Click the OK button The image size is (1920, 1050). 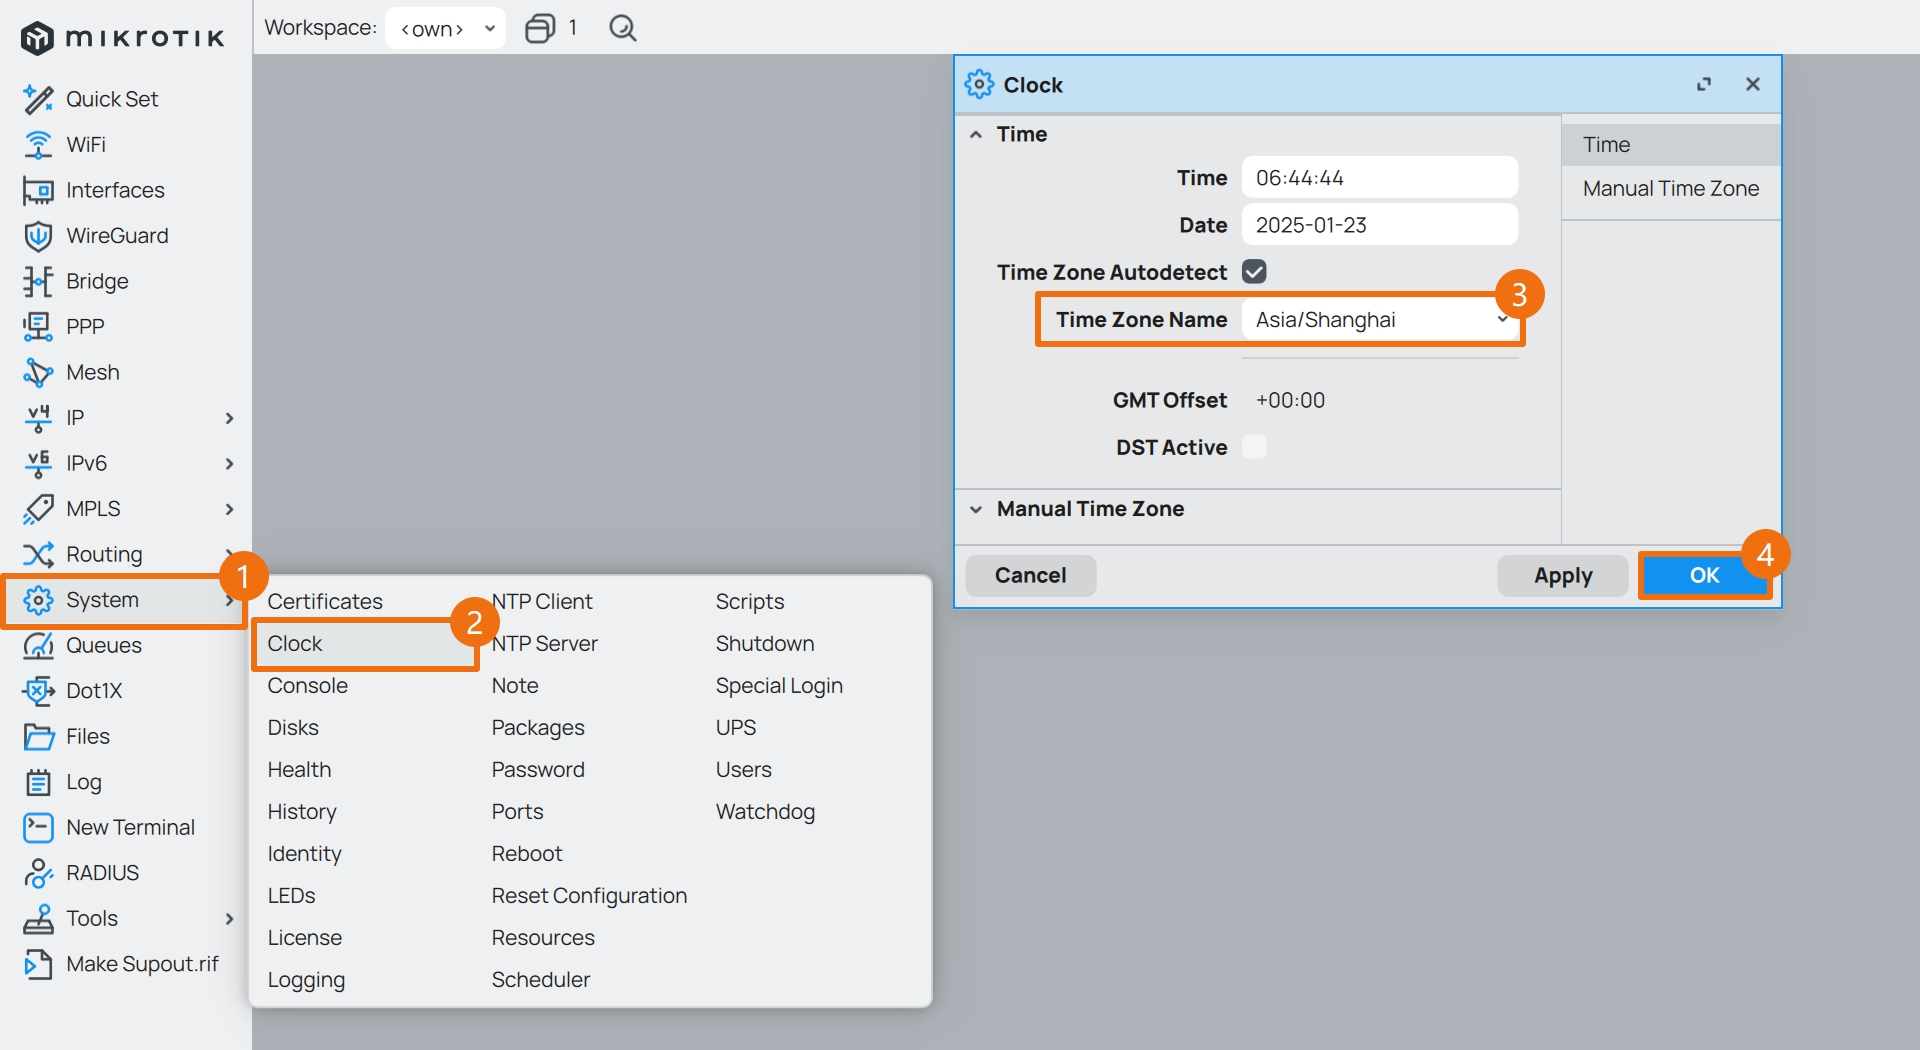pos(1704,576)
